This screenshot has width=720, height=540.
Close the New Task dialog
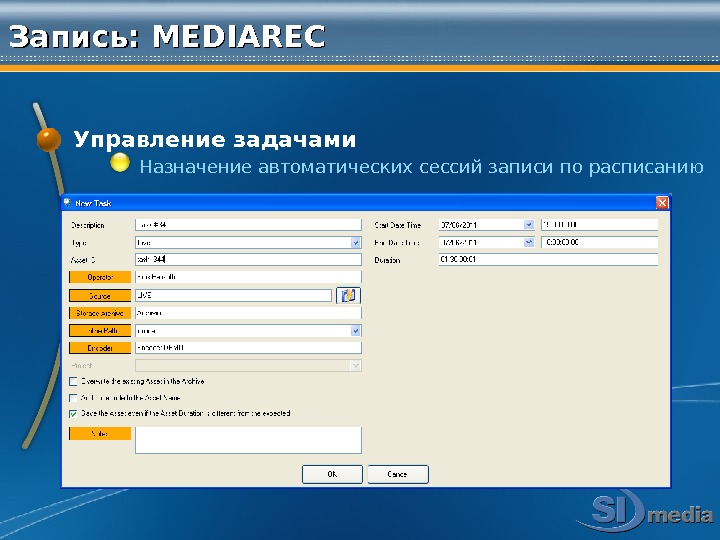point(662,202)
